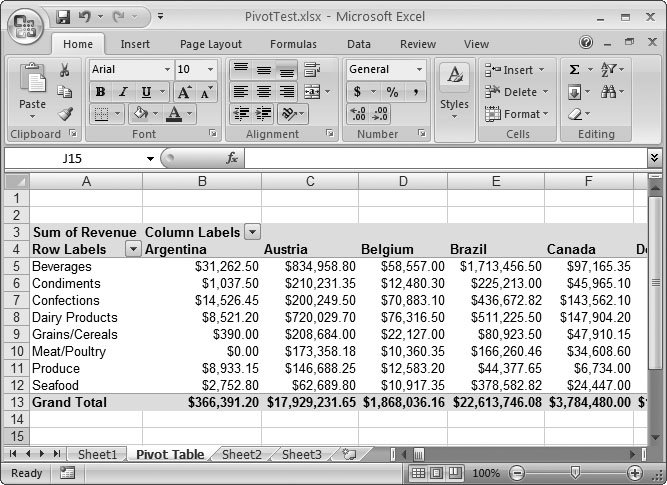Expand the General number format dropdown
This screenshot has height=485, width=667.
(x=419, y=70)
